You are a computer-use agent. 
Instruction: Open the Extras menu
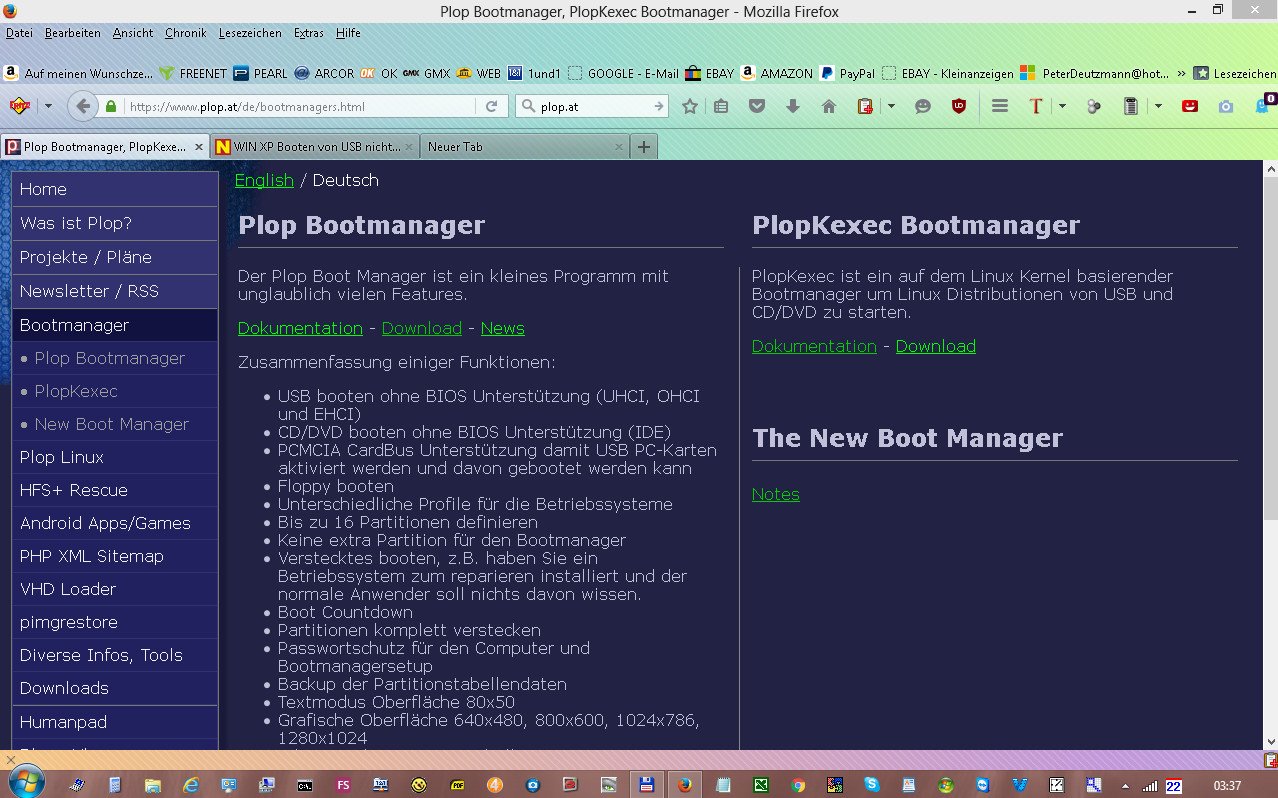click(x=309, y=33)
